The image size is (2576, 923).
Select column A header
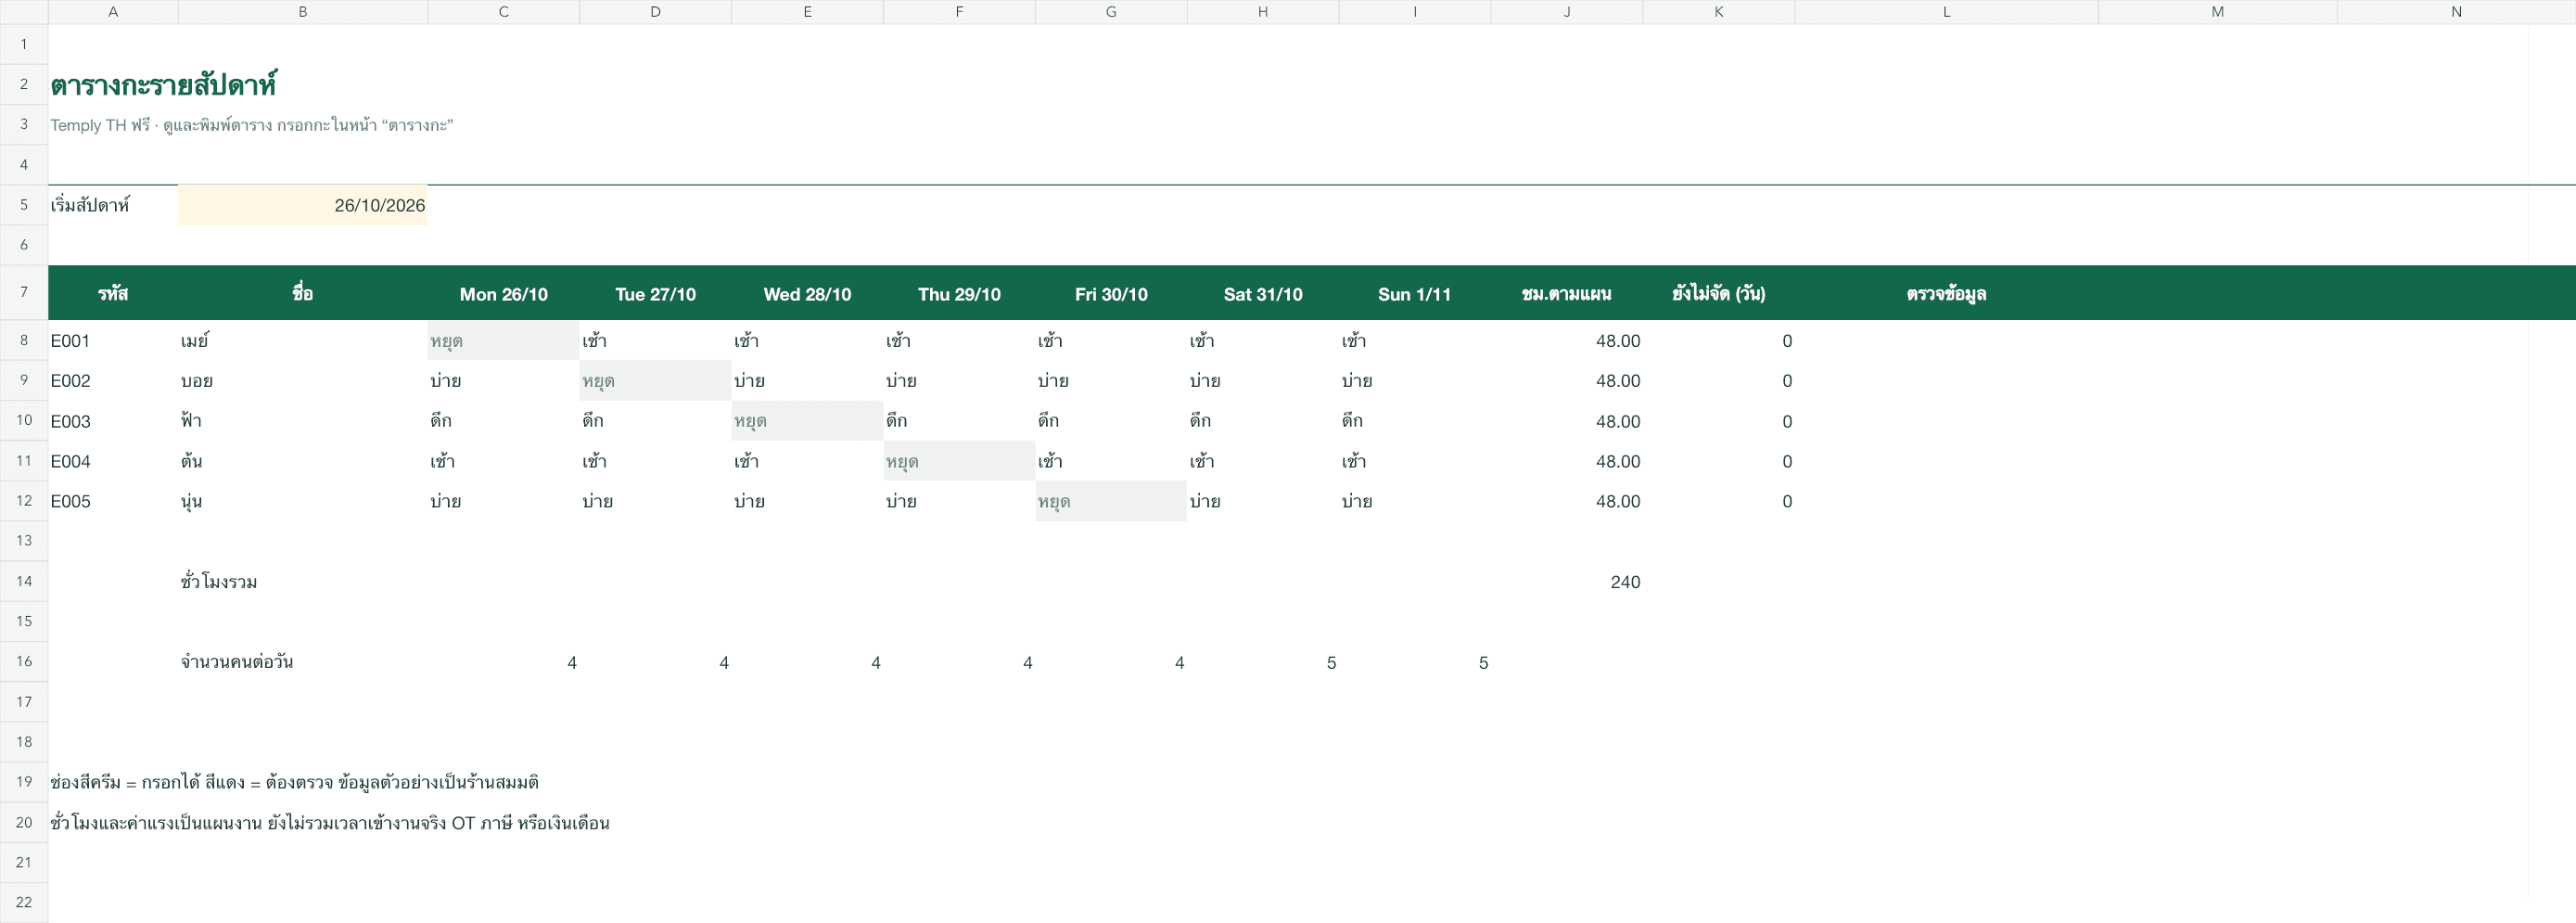[113, 12]
